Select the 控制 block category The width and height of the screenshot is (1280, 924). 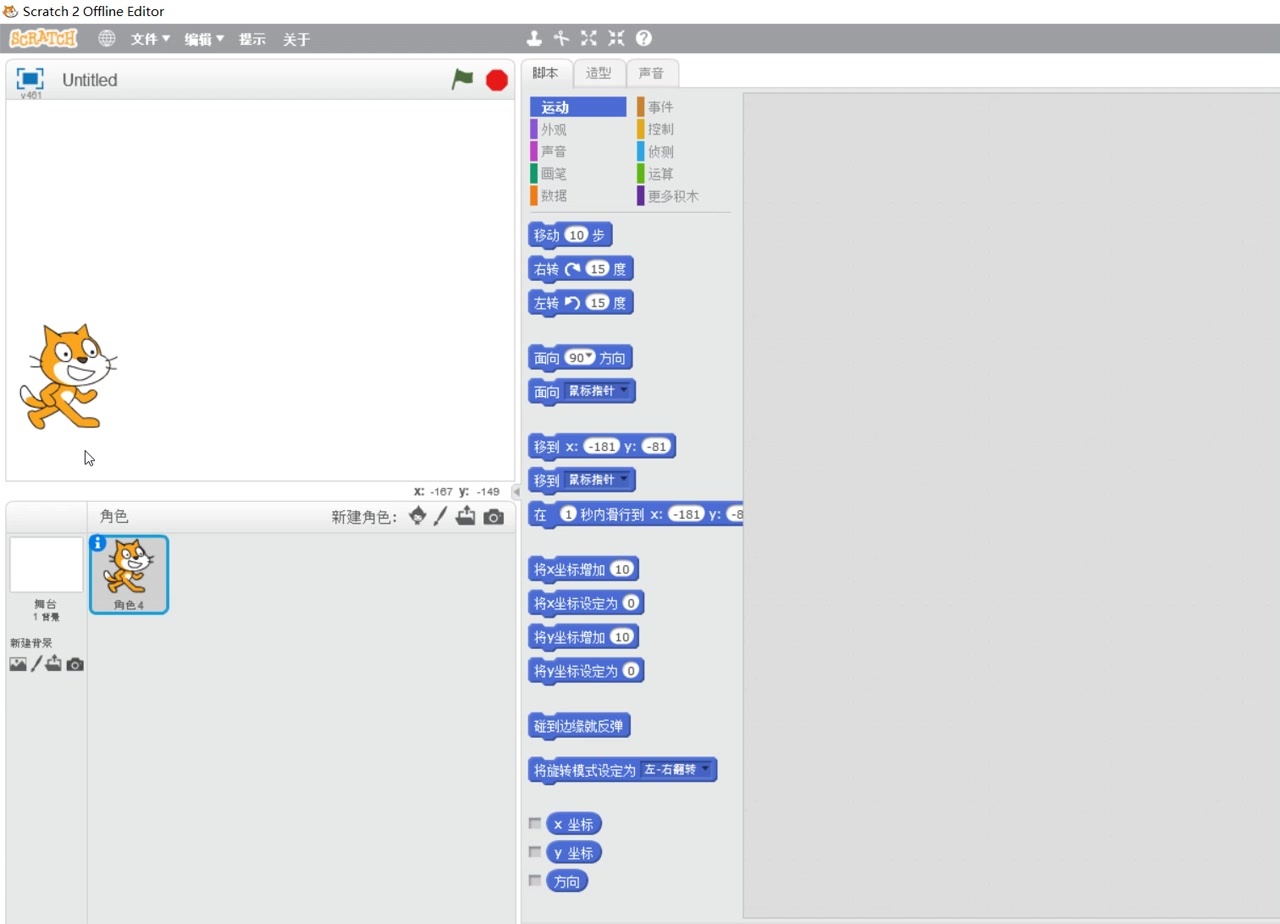[684, 129]
